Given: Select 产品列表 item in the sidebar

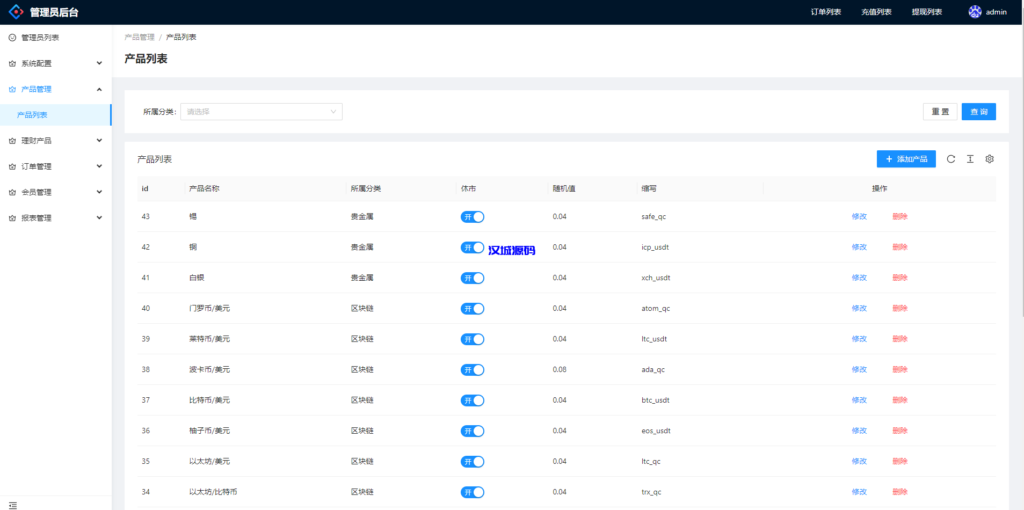Looking at the screenshot, I should coord(32,115).
